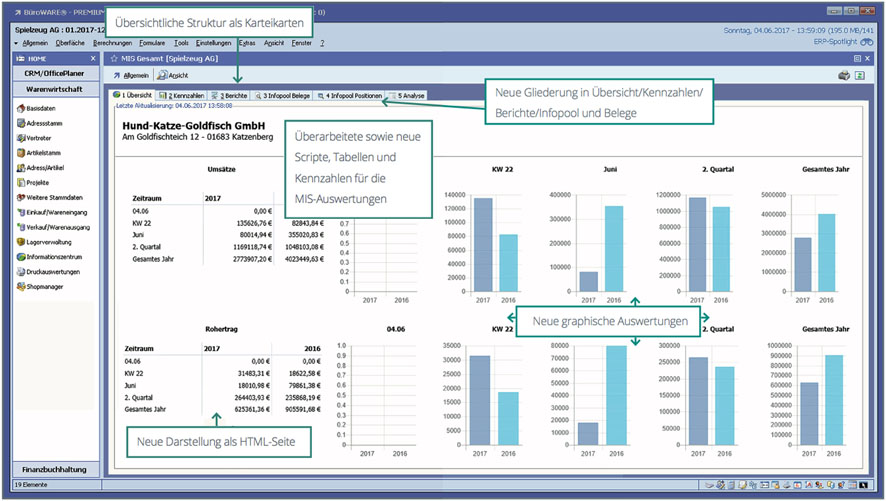This screenshot has width=886, height=501.
Task: Click the Ansicht button in MIS toolbar
Action: (174, 75)
